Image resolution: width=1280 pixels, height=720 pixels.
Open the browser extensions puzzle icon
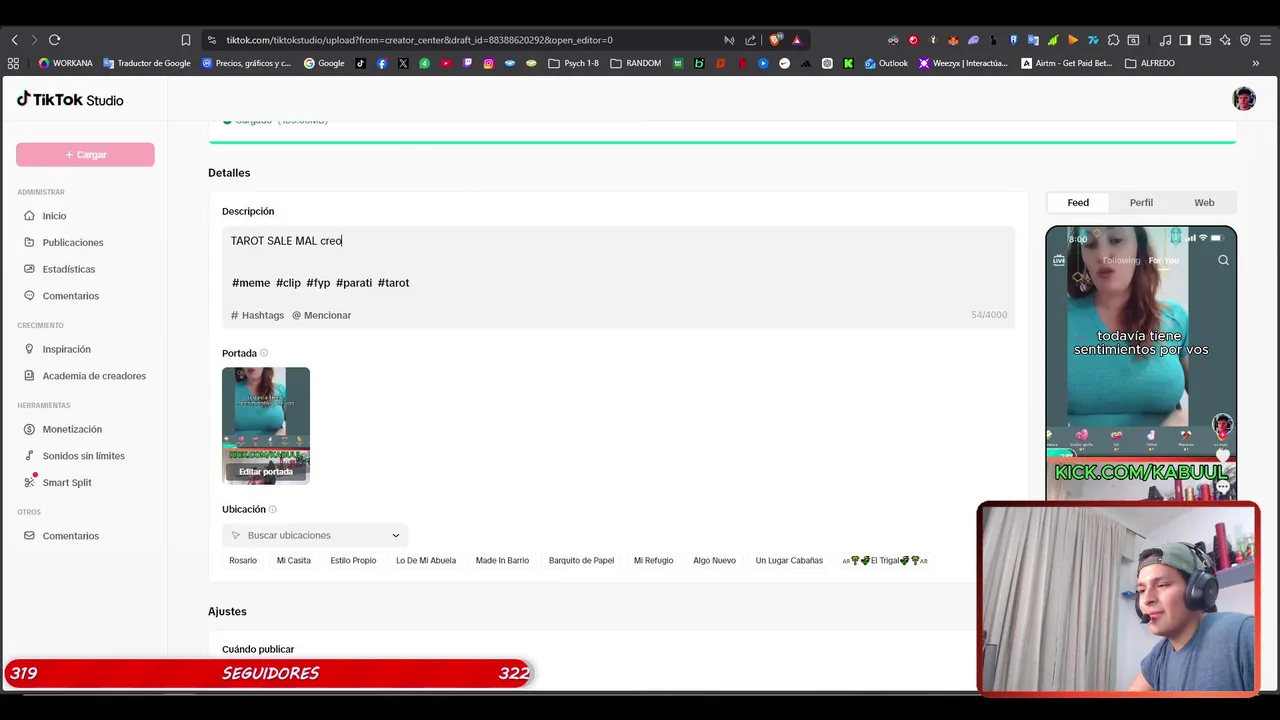[1113, 40]
